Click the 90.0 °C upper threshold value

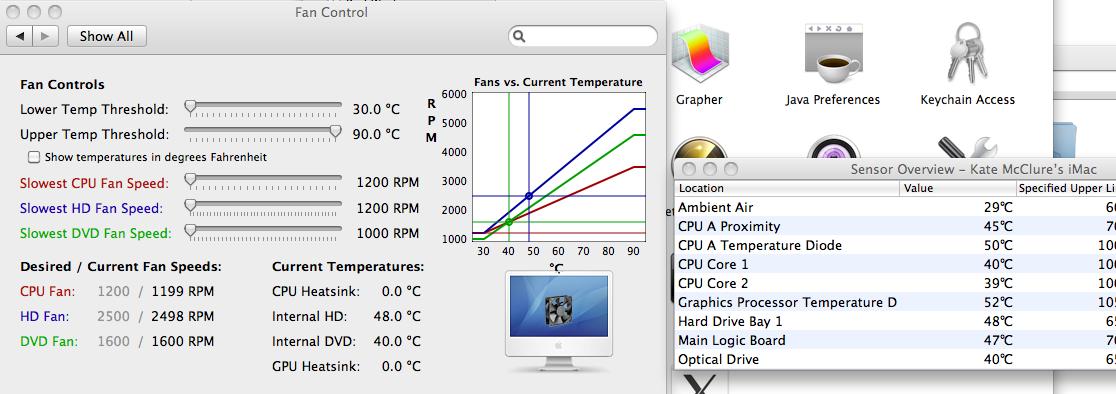377,134
